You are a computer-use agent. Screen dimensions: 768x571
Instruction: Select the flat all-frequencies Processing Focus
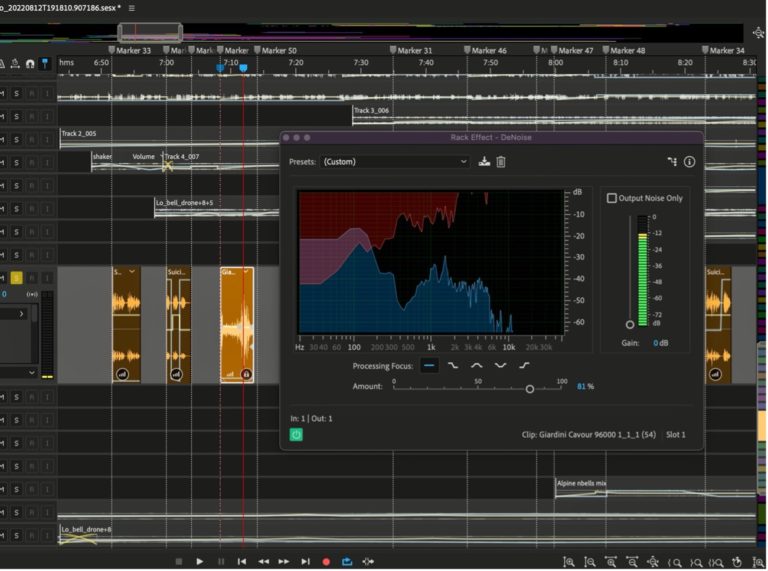click(x=429, y=366)
